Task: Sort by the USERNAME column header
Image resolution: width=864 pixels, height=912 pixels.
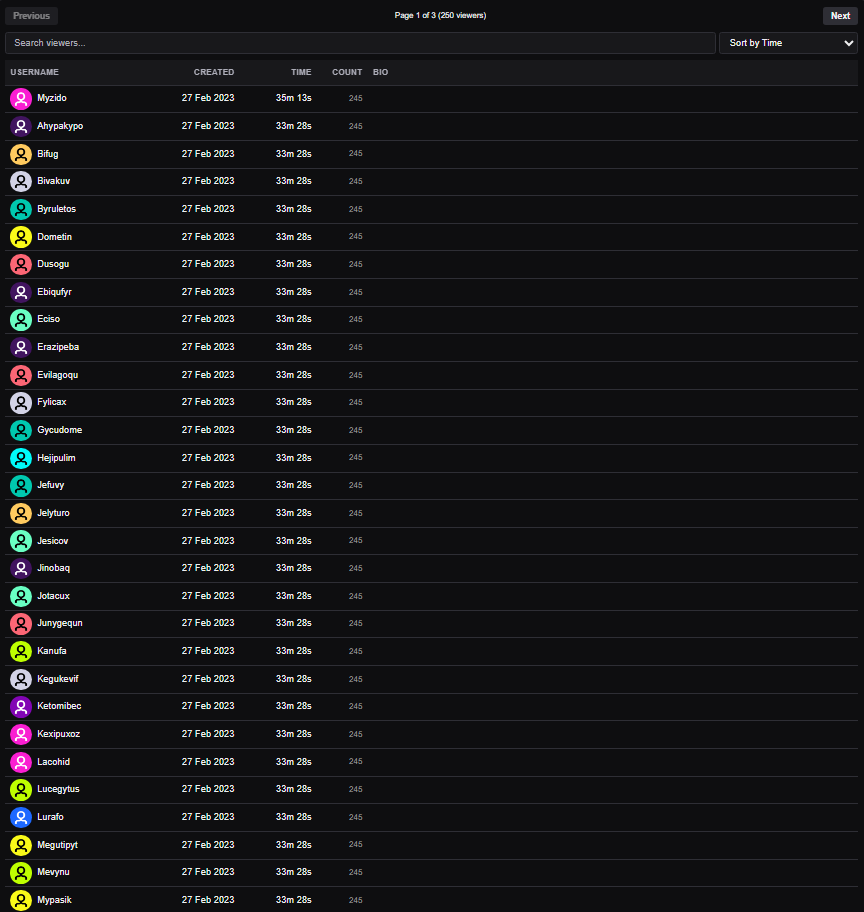Action: 34,72
